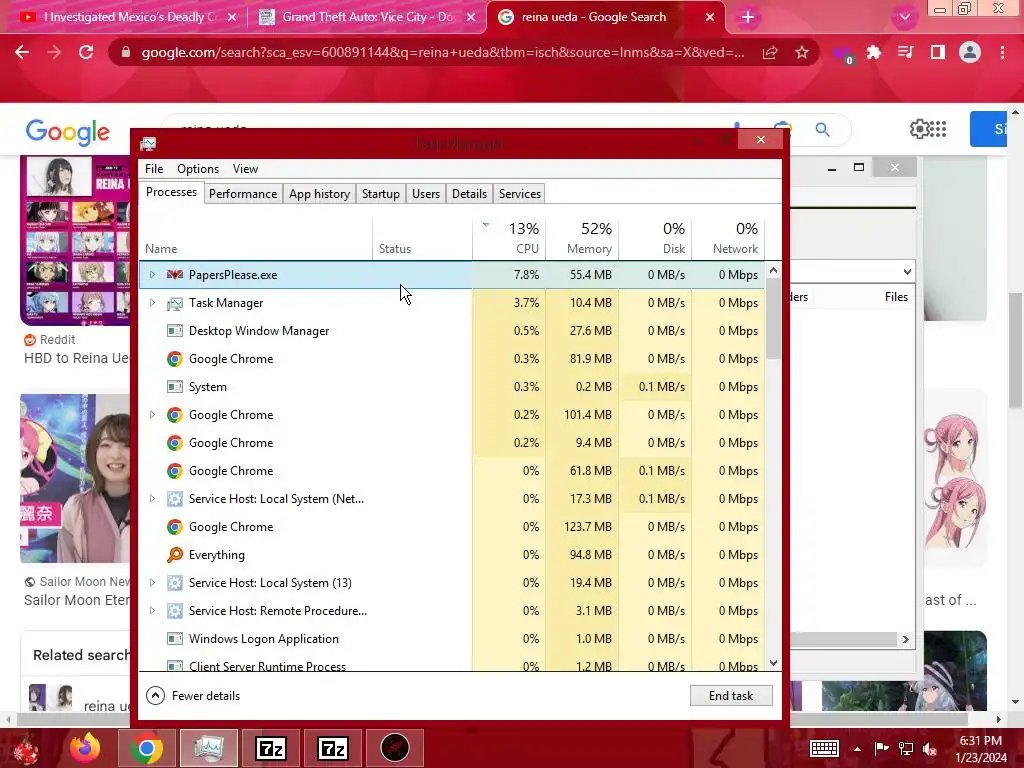Click the Google logo
Viewport: 1024px width, 768px height.
click(x=67, y=131)
